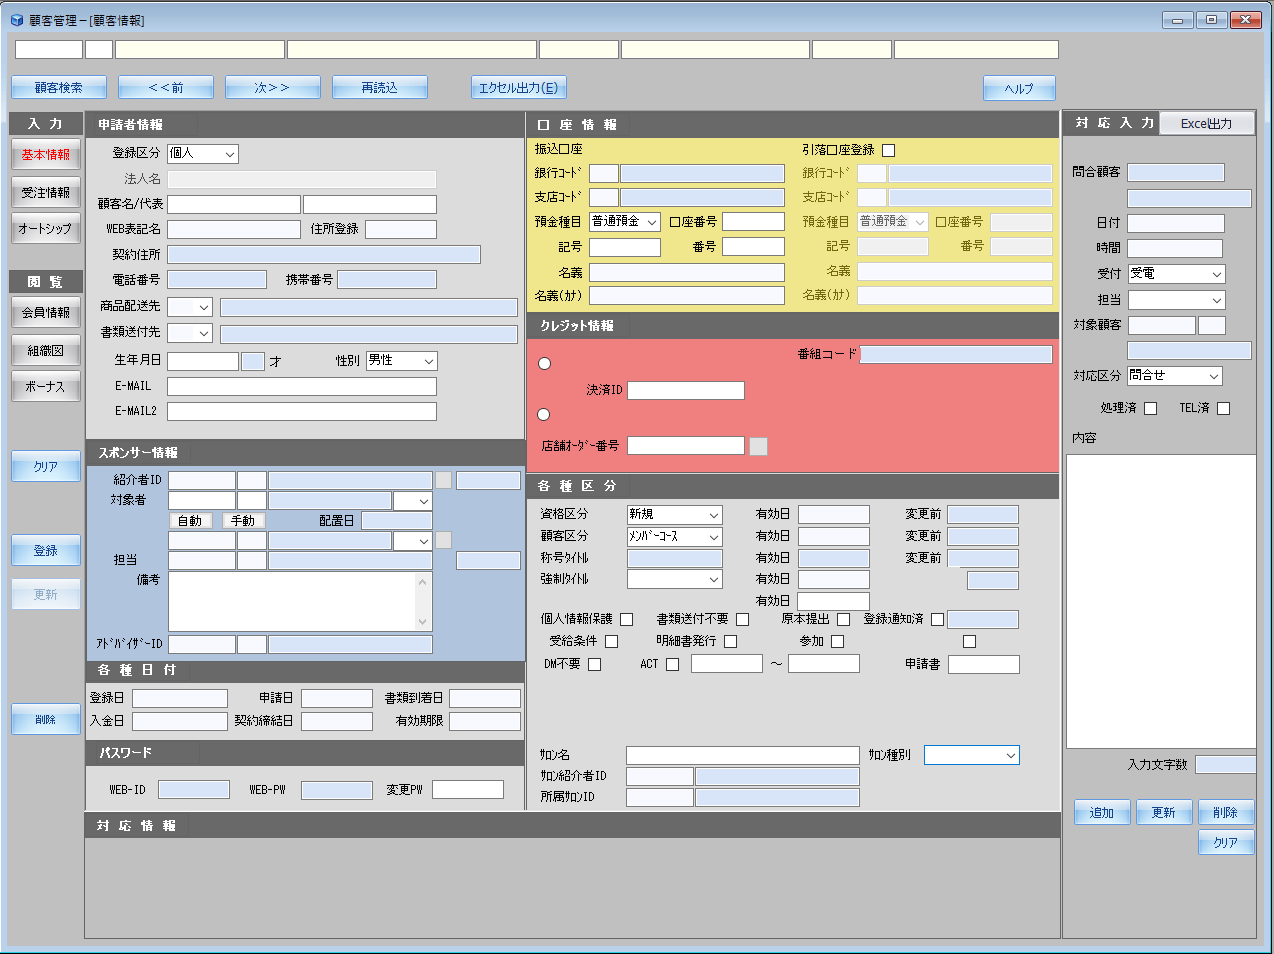Enable the 引落口座登録 checkbox

(888, 150)
